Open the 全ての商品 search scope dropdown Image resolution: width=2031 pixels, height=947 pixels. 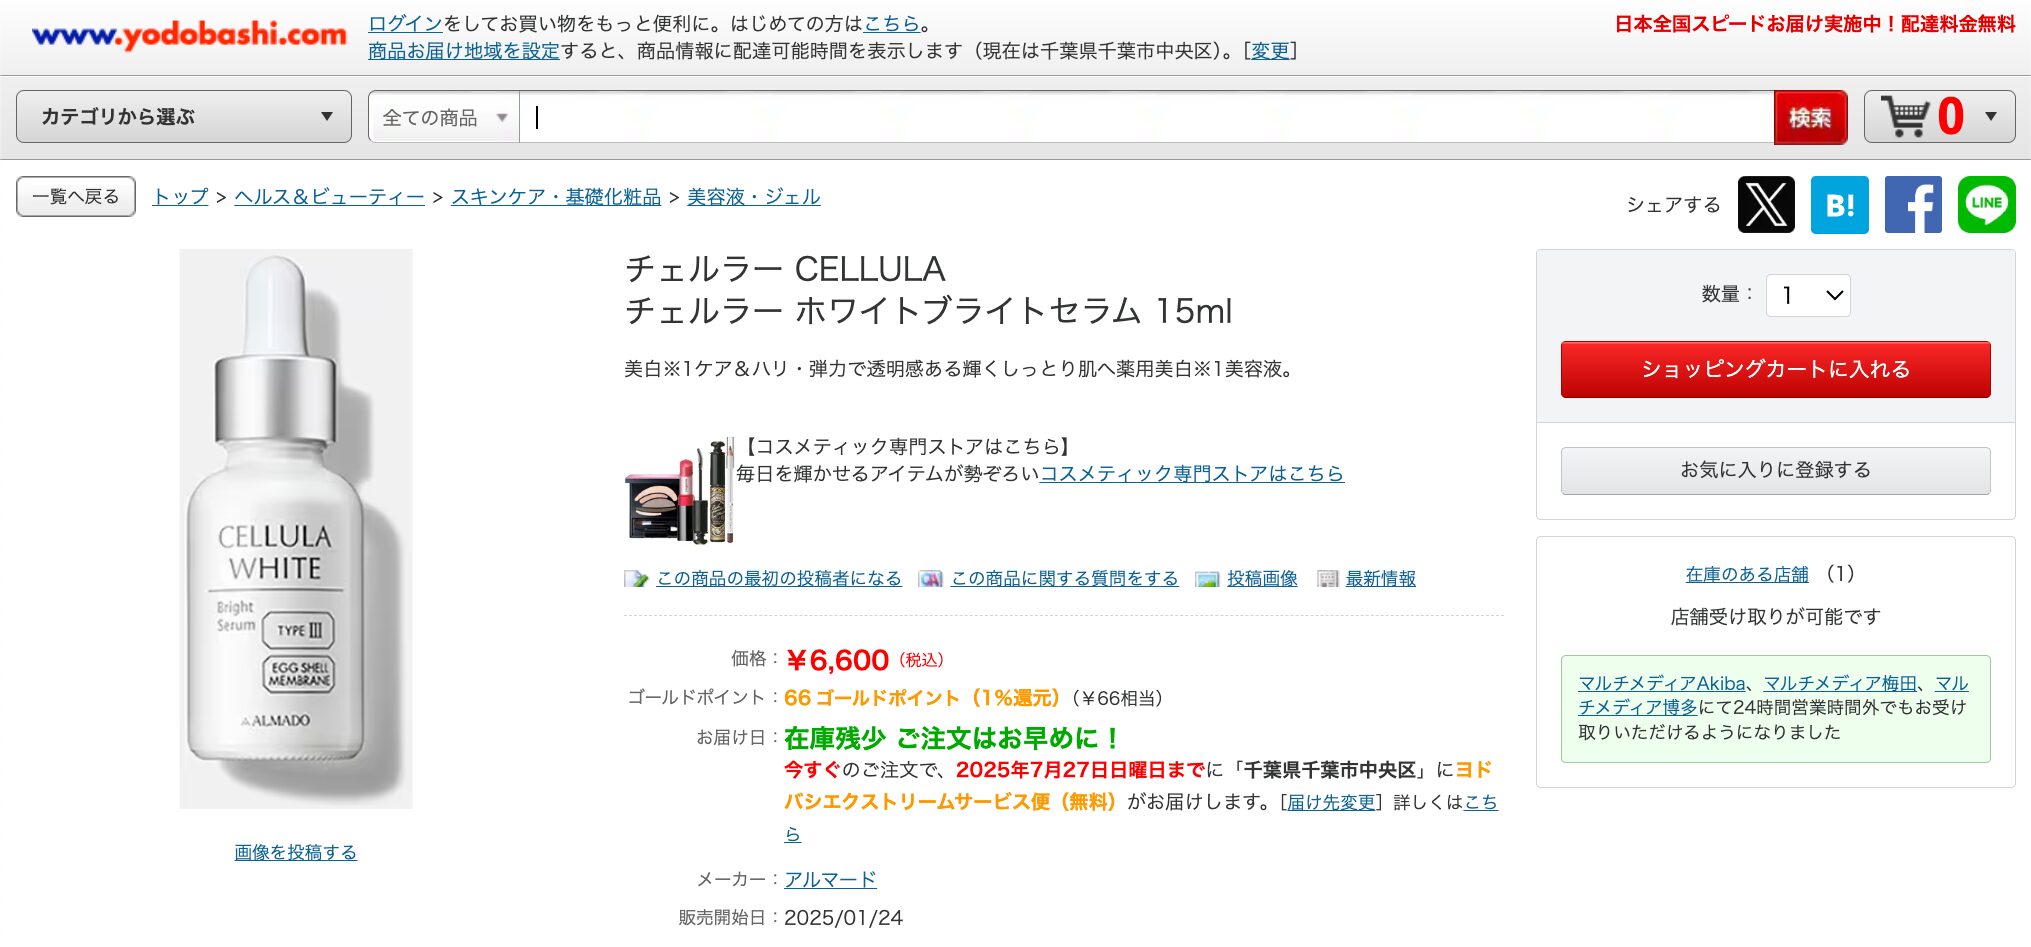point(444,117)
